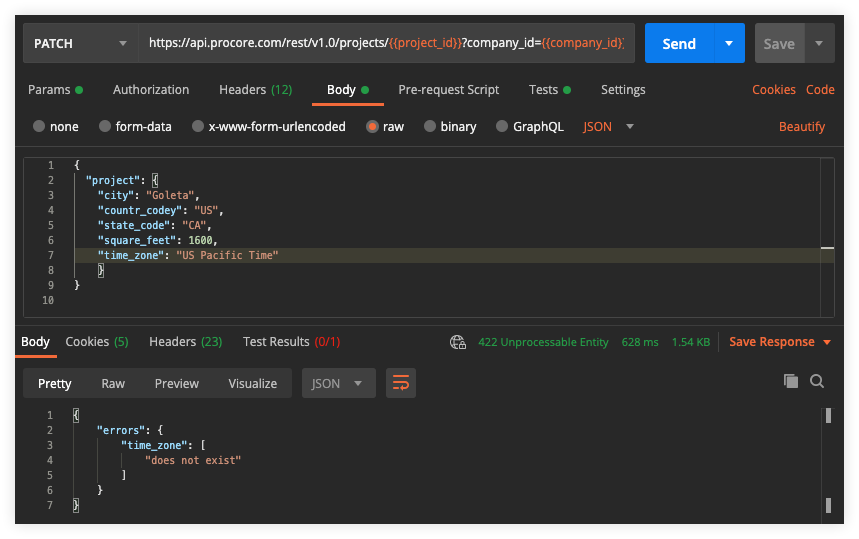Click the blue Send button
This screenshot has width=859, height=539.
679,43
